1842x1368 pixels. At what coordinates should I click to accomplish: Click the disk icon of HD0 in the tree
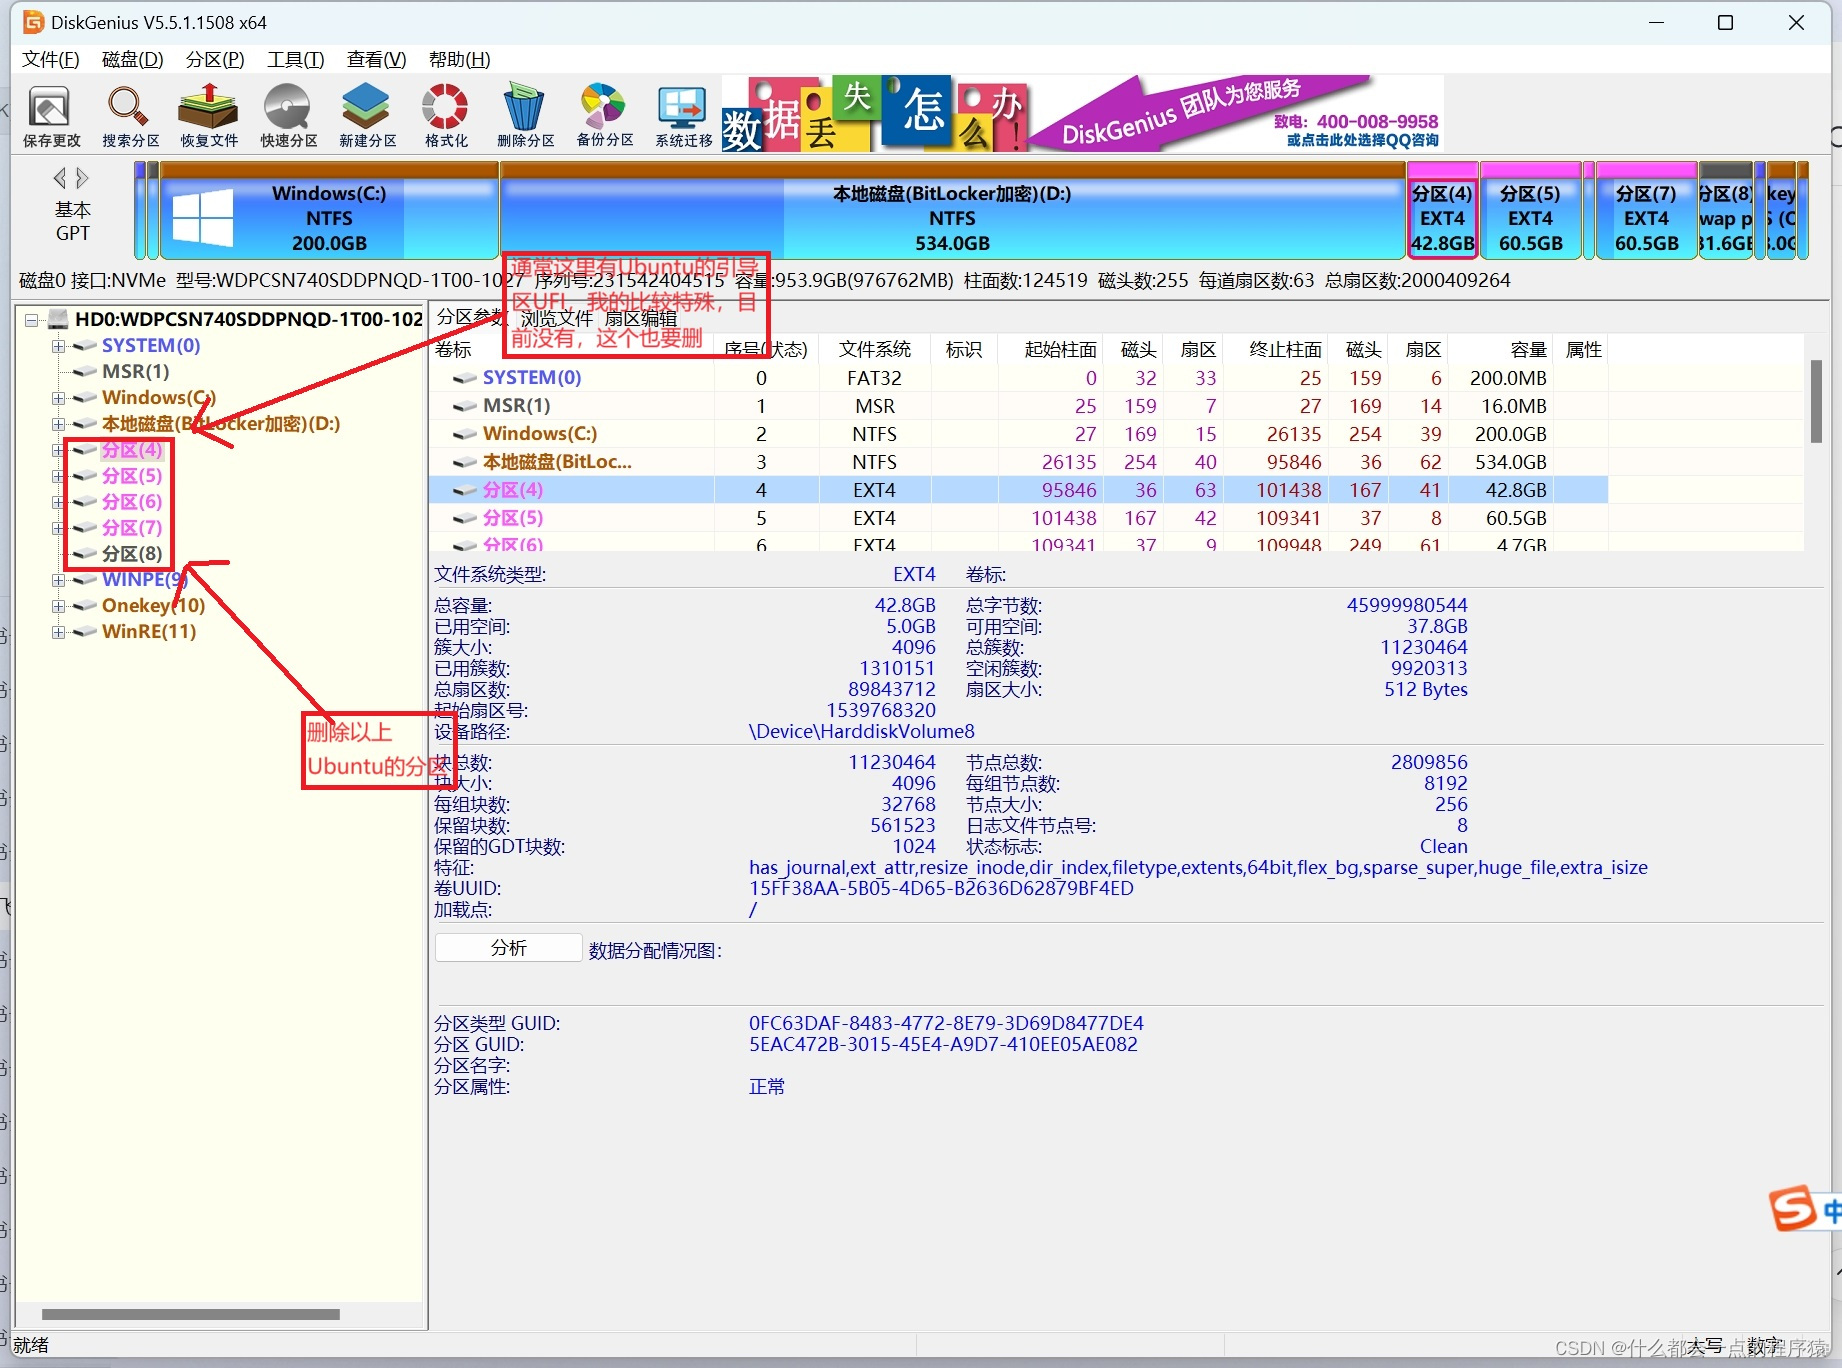coord(58,319)
